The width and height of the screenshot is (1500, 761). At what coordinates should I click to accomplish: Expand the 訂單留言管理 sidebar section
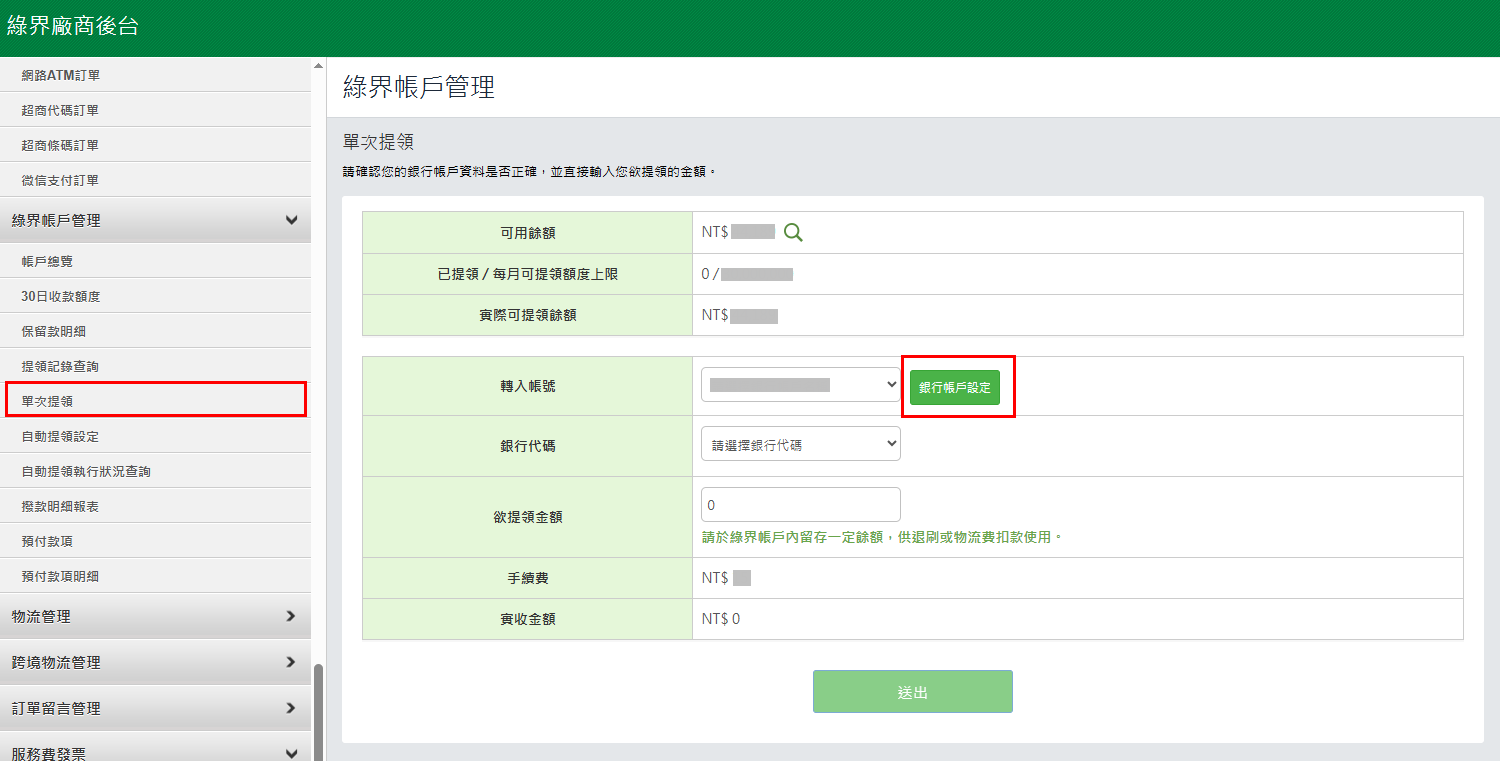pyautogui.click(x=155, y=708)
